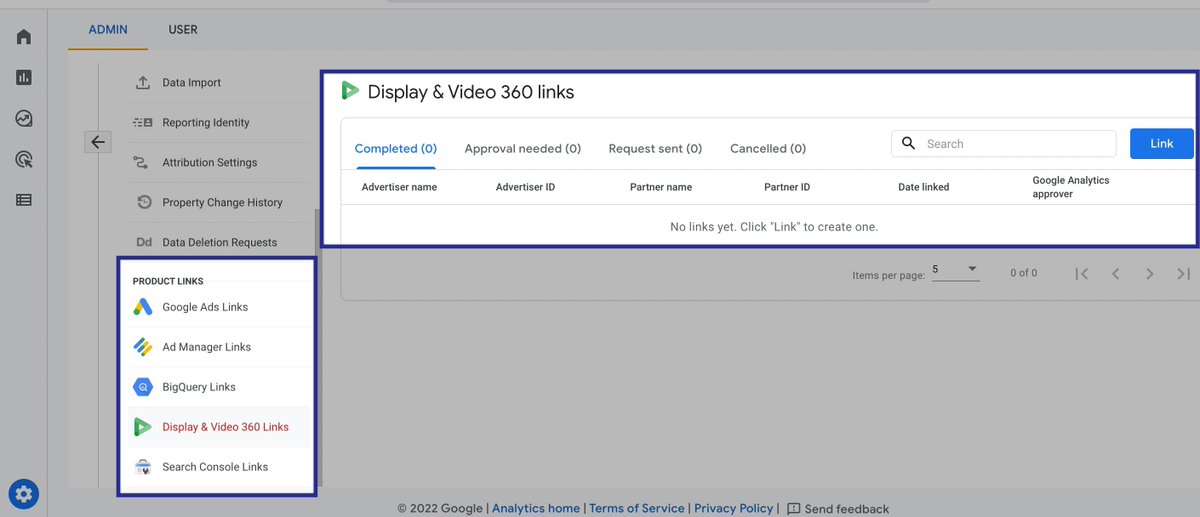Click the BigQuery logo icon

point(143,387)
